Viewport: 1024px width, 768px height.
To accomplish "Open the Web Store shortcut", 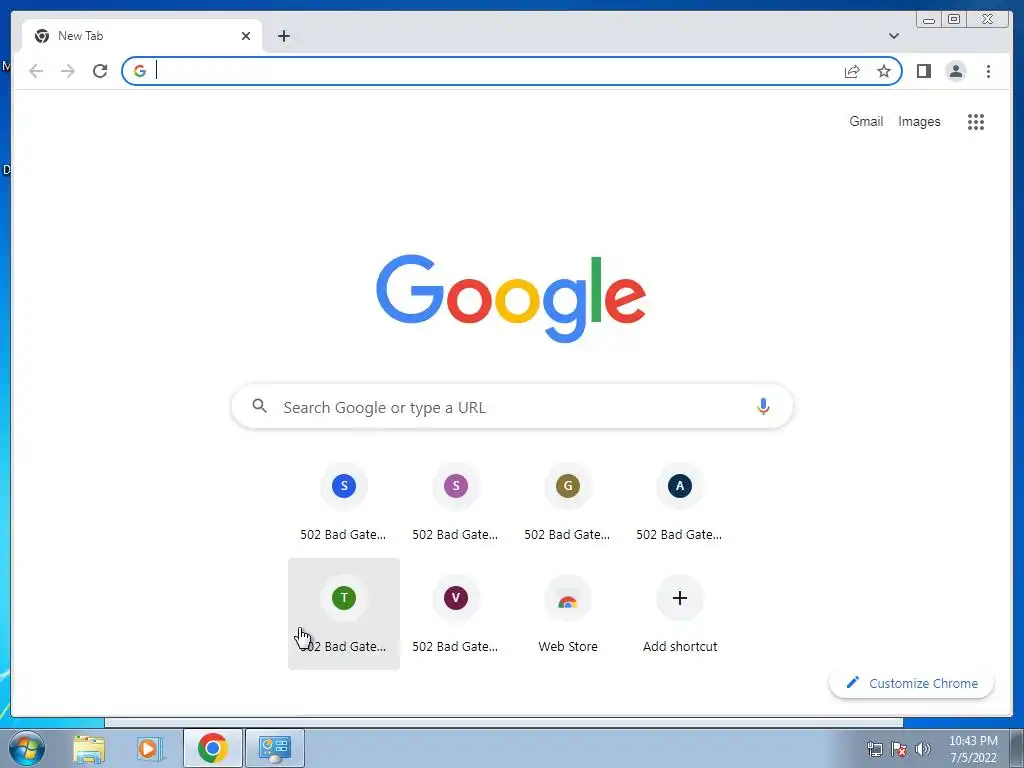I will pyautogui.click(x=568, y=613).
